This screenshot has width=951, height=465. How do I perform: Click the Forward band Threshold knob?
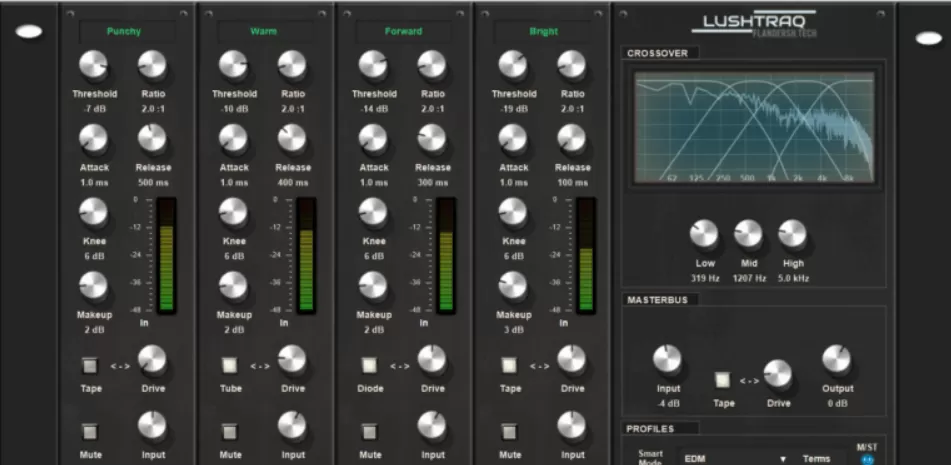pos(373,64)
